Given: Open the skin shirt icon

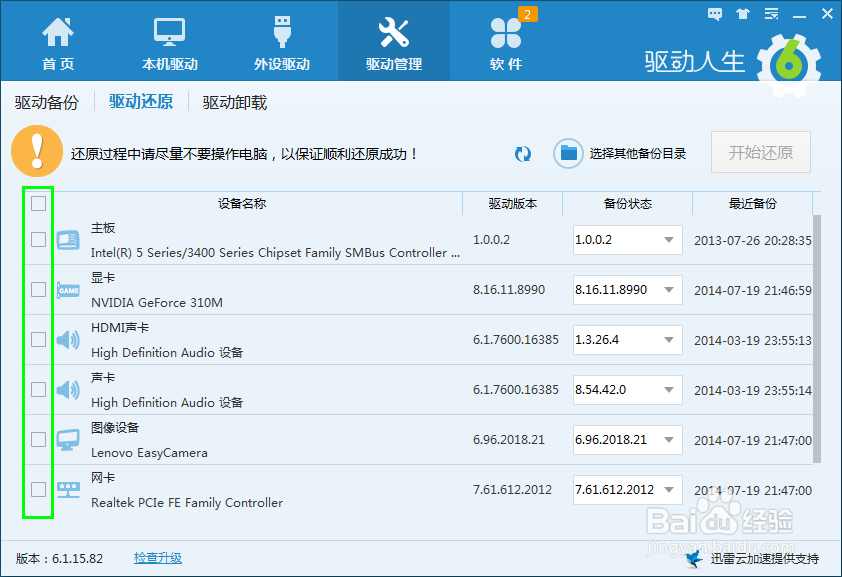Looking at the screenshot, I should pyautogui.click(x=743, y=14).
